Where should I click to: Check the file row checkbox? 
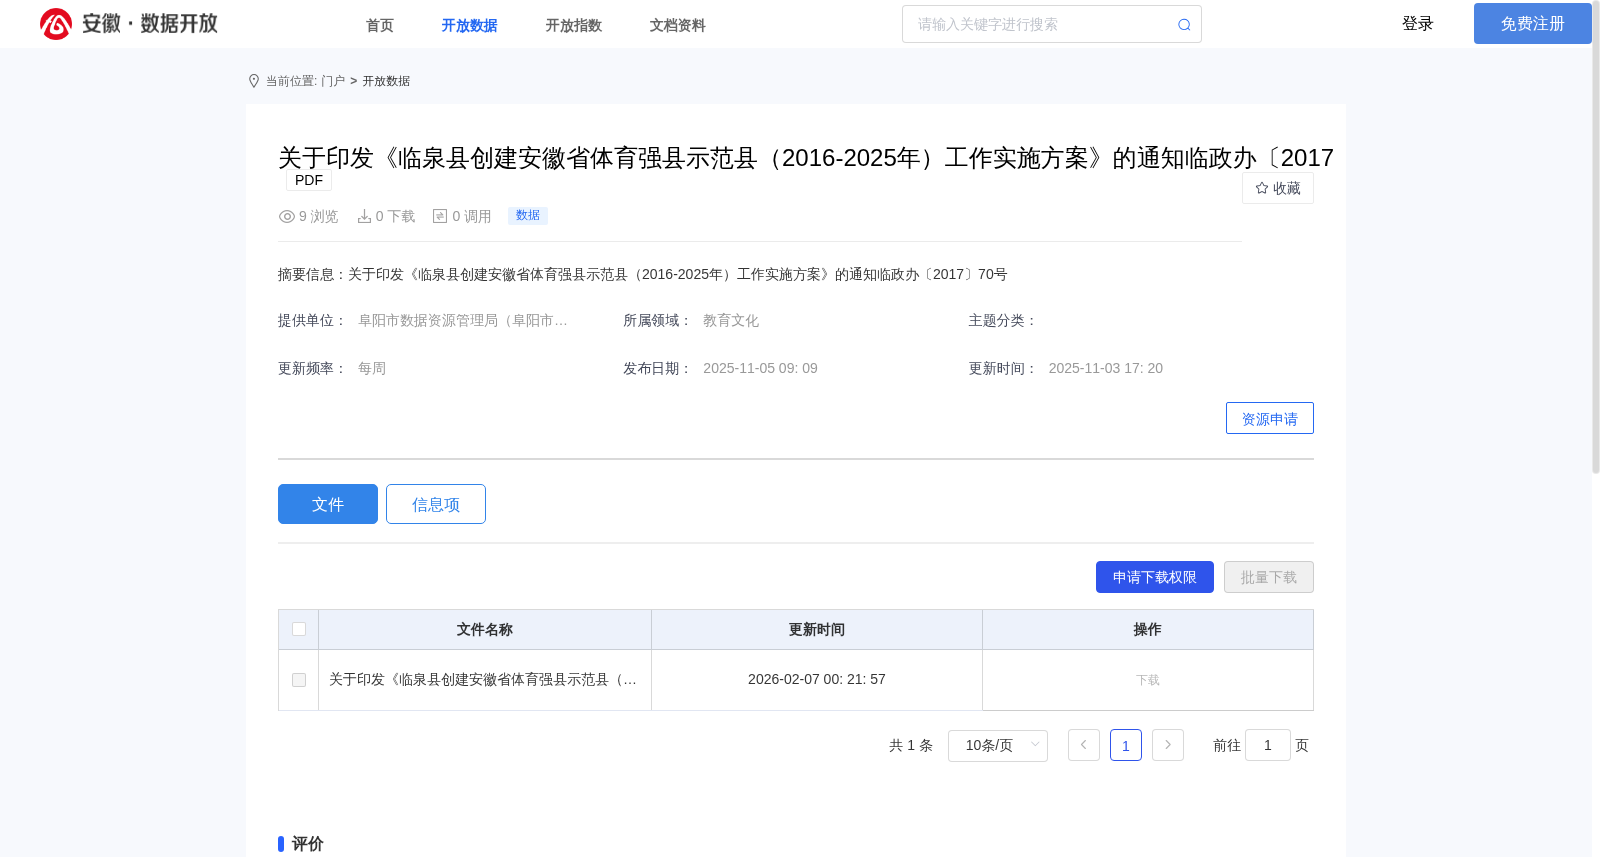pyautogui.click(x=299, y=680)
